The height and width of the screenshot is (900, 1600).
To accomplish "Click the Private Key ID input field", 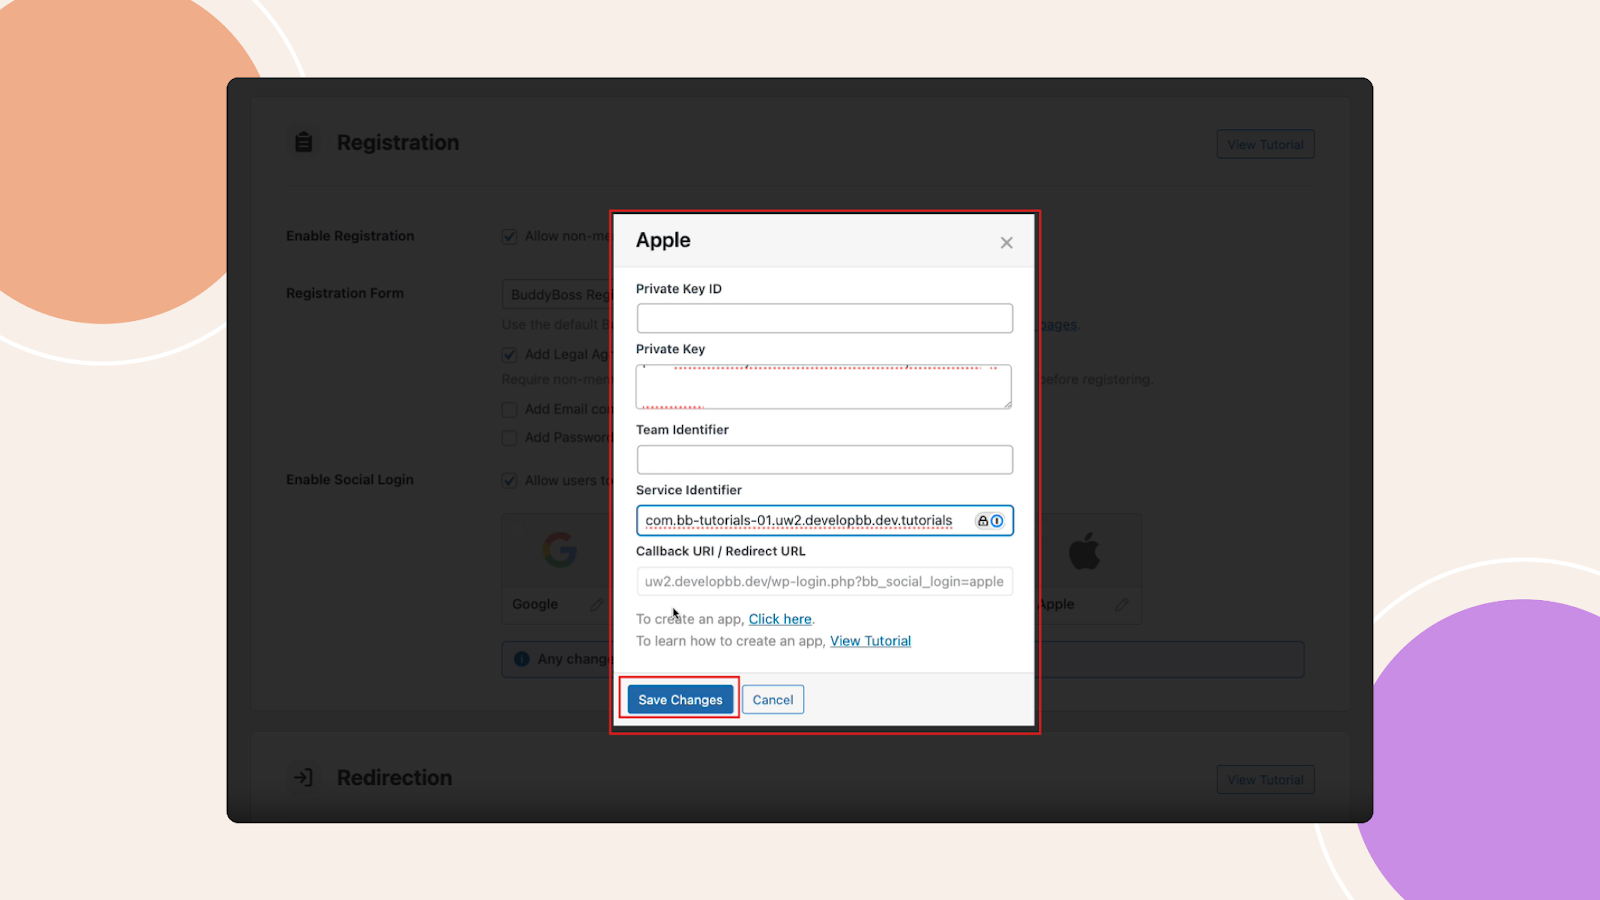I will 825,318.
